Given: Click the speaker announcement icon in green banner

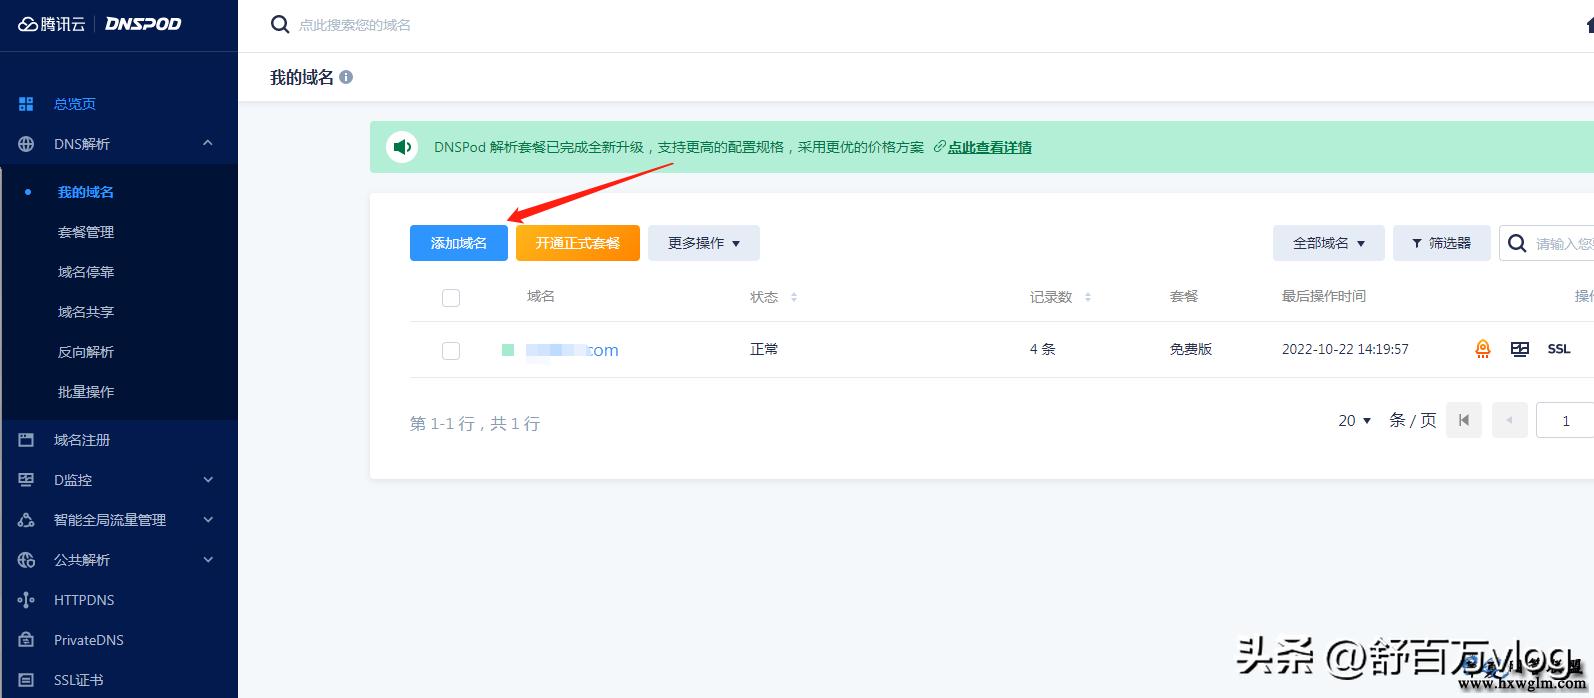Looking at the screenshot, I should pos(402,147).
